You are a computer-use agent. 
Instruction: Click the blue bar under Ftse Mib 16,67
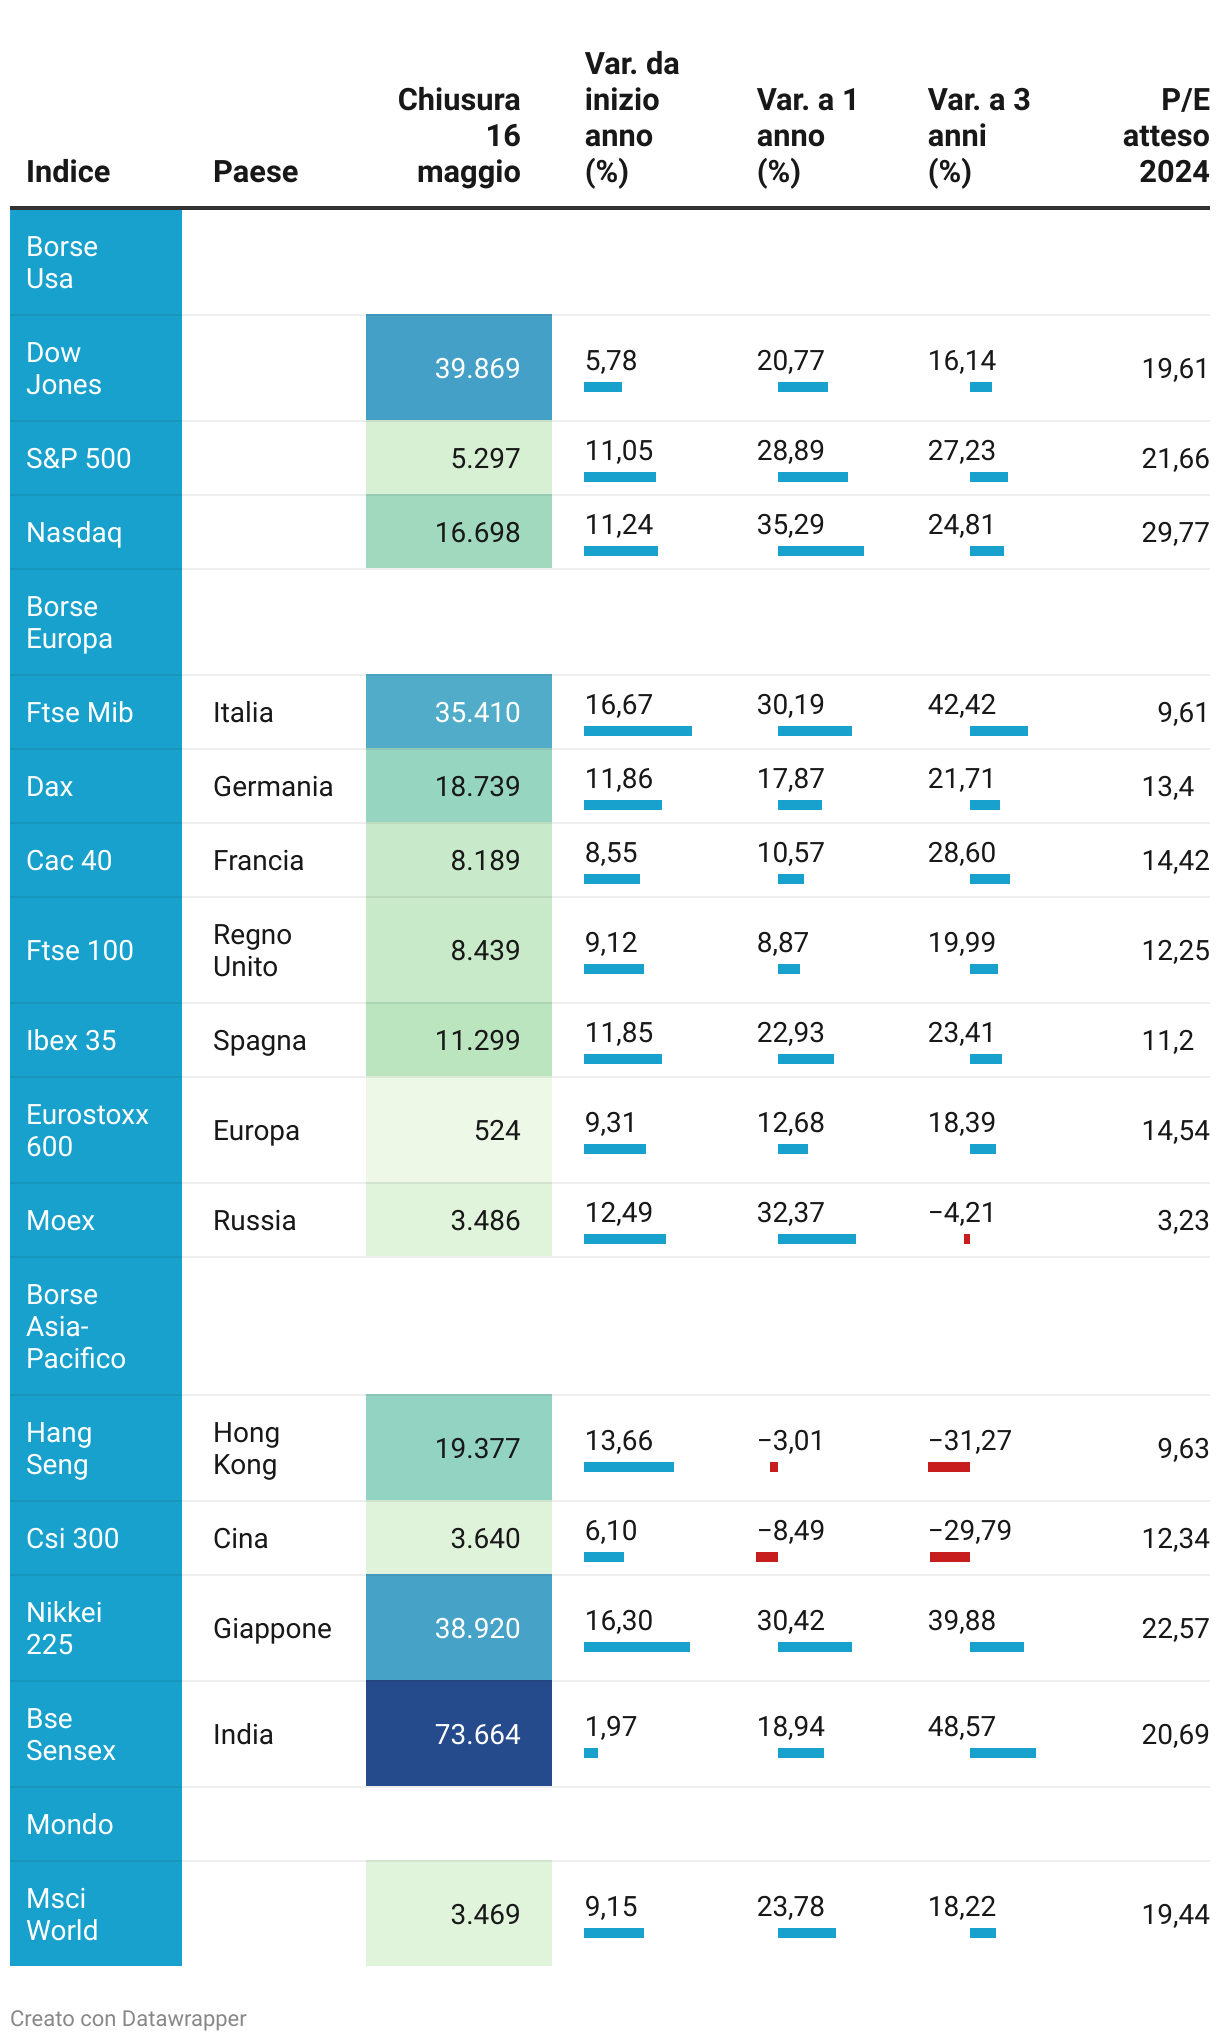[x=637, y=731]
